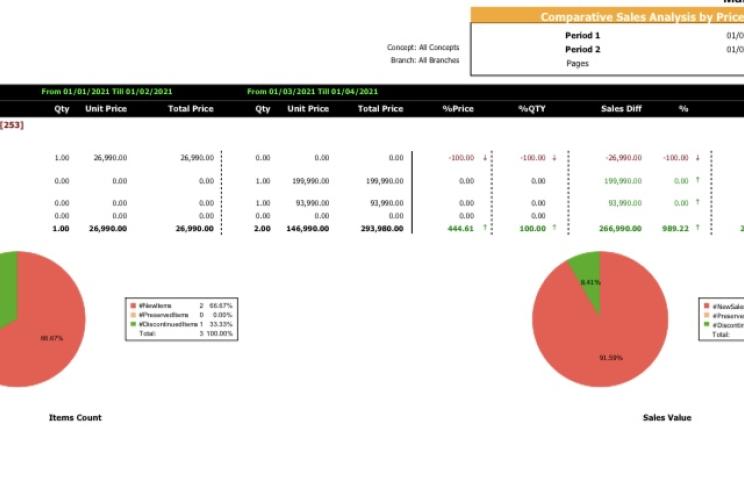Click the Items Count chart caption
Viewport: 744px width, 496px height.
click(x=75, y=418)
